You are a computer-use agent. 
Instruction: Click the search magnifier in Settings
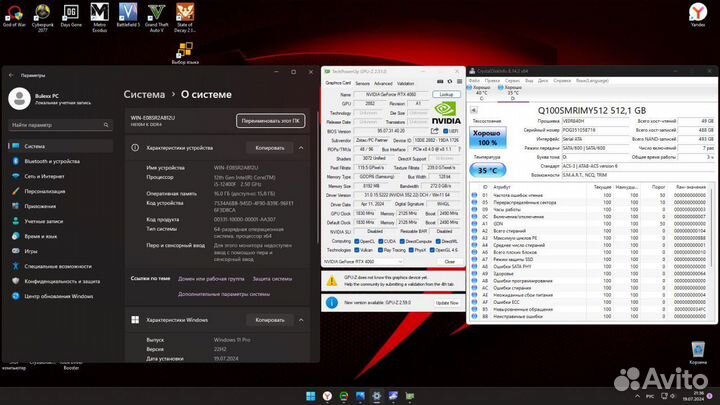[x=106, y=125]
